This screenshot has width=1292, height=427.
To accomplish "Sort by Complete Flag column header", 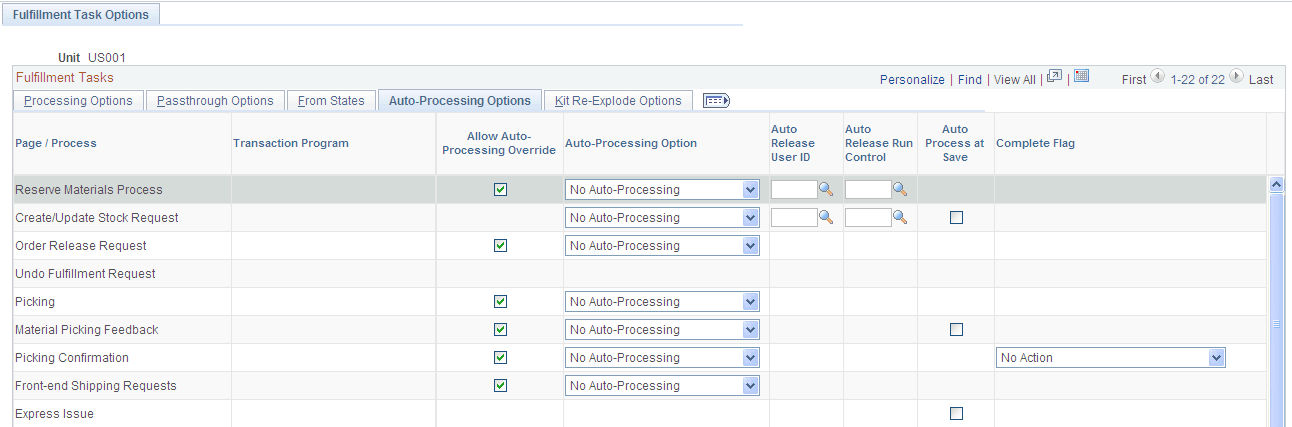I will tap(1035, 143).
